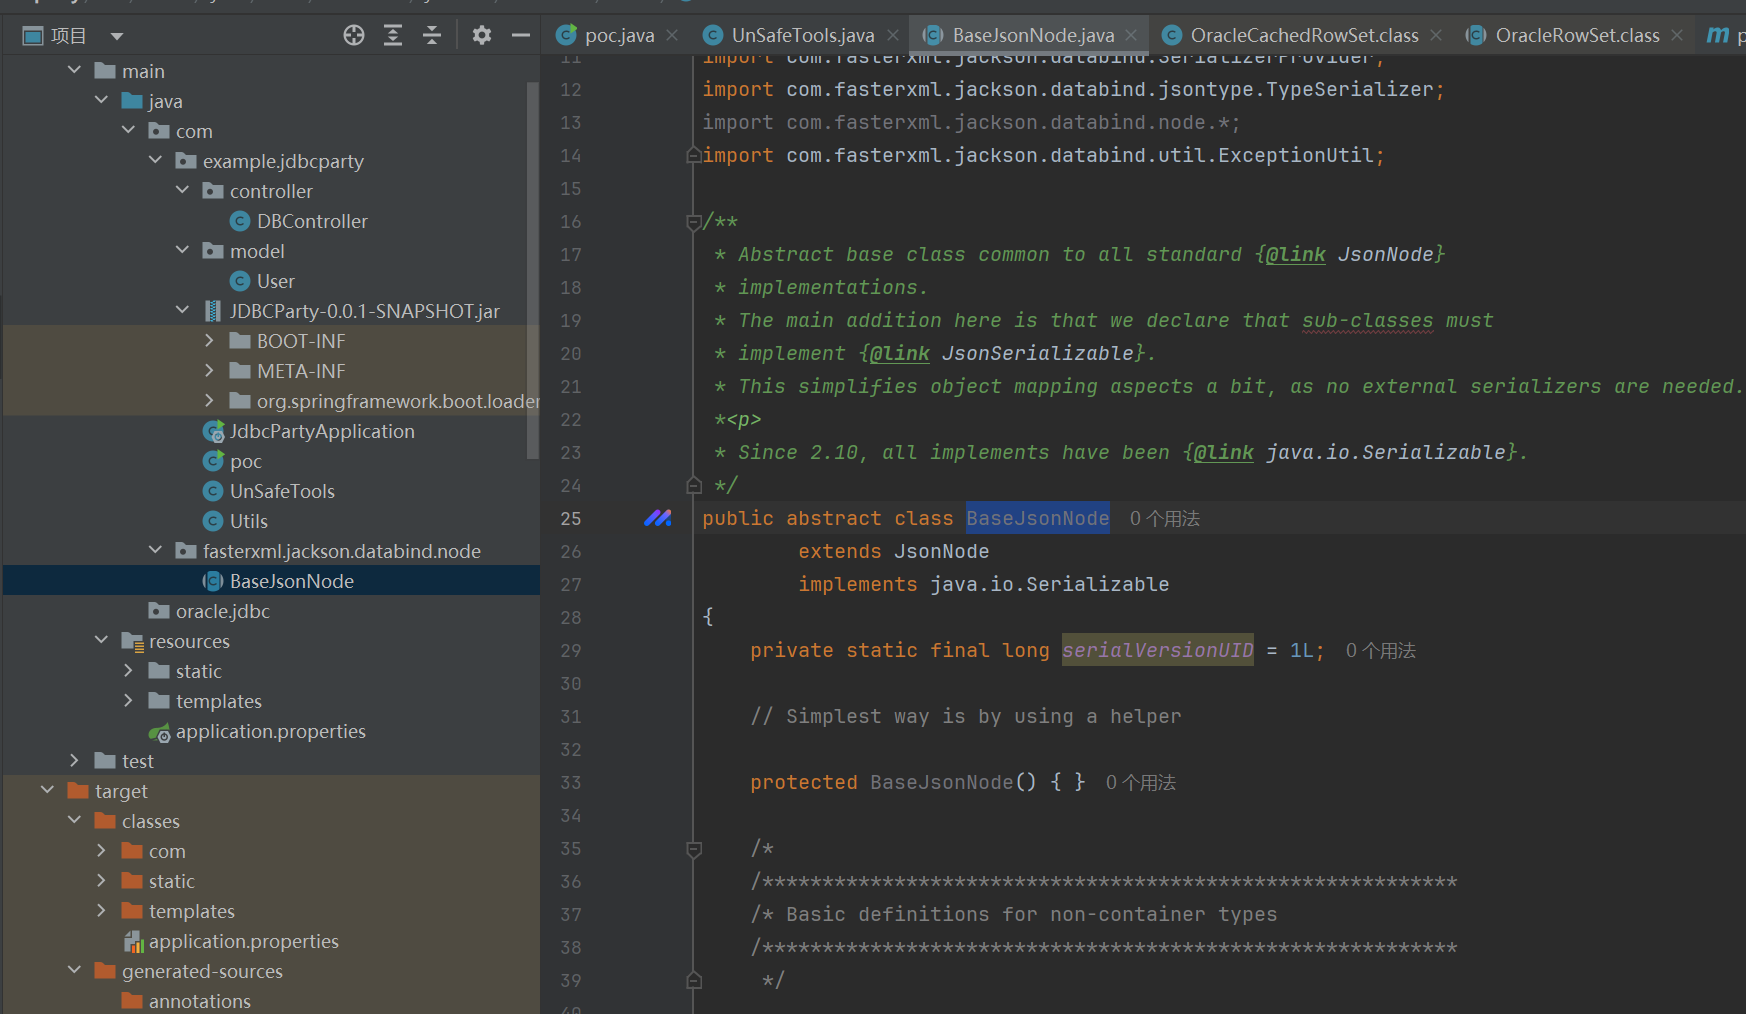Image resolution: width=1746 pixels, height=1014 pixels.
Task: Close the UnSafeTools.java tab
Action: point(893,36)
